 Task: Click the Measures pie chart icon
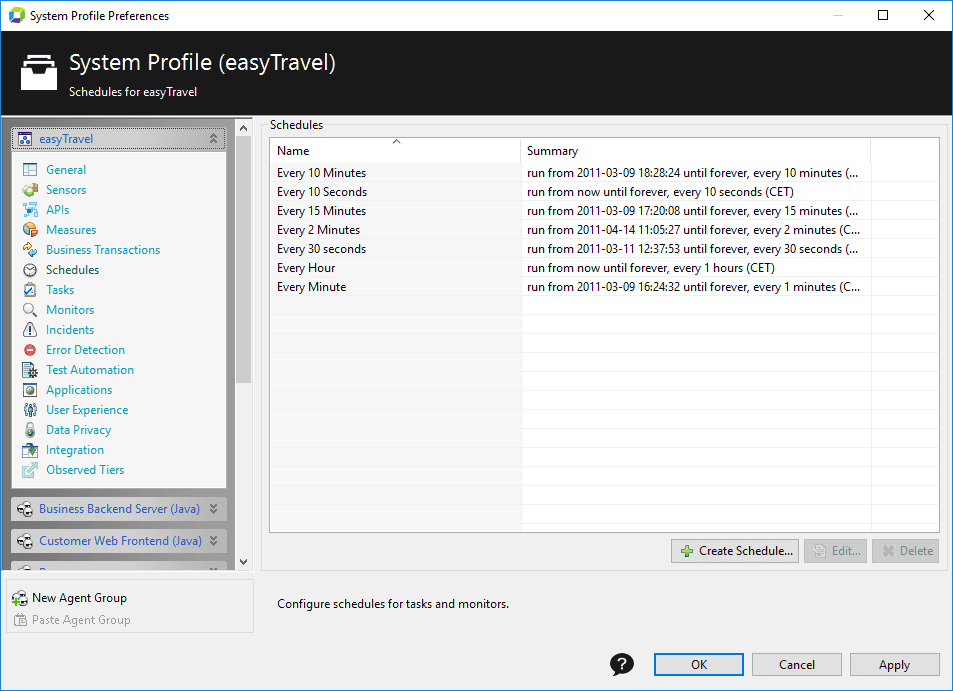[x=30, y=230]
